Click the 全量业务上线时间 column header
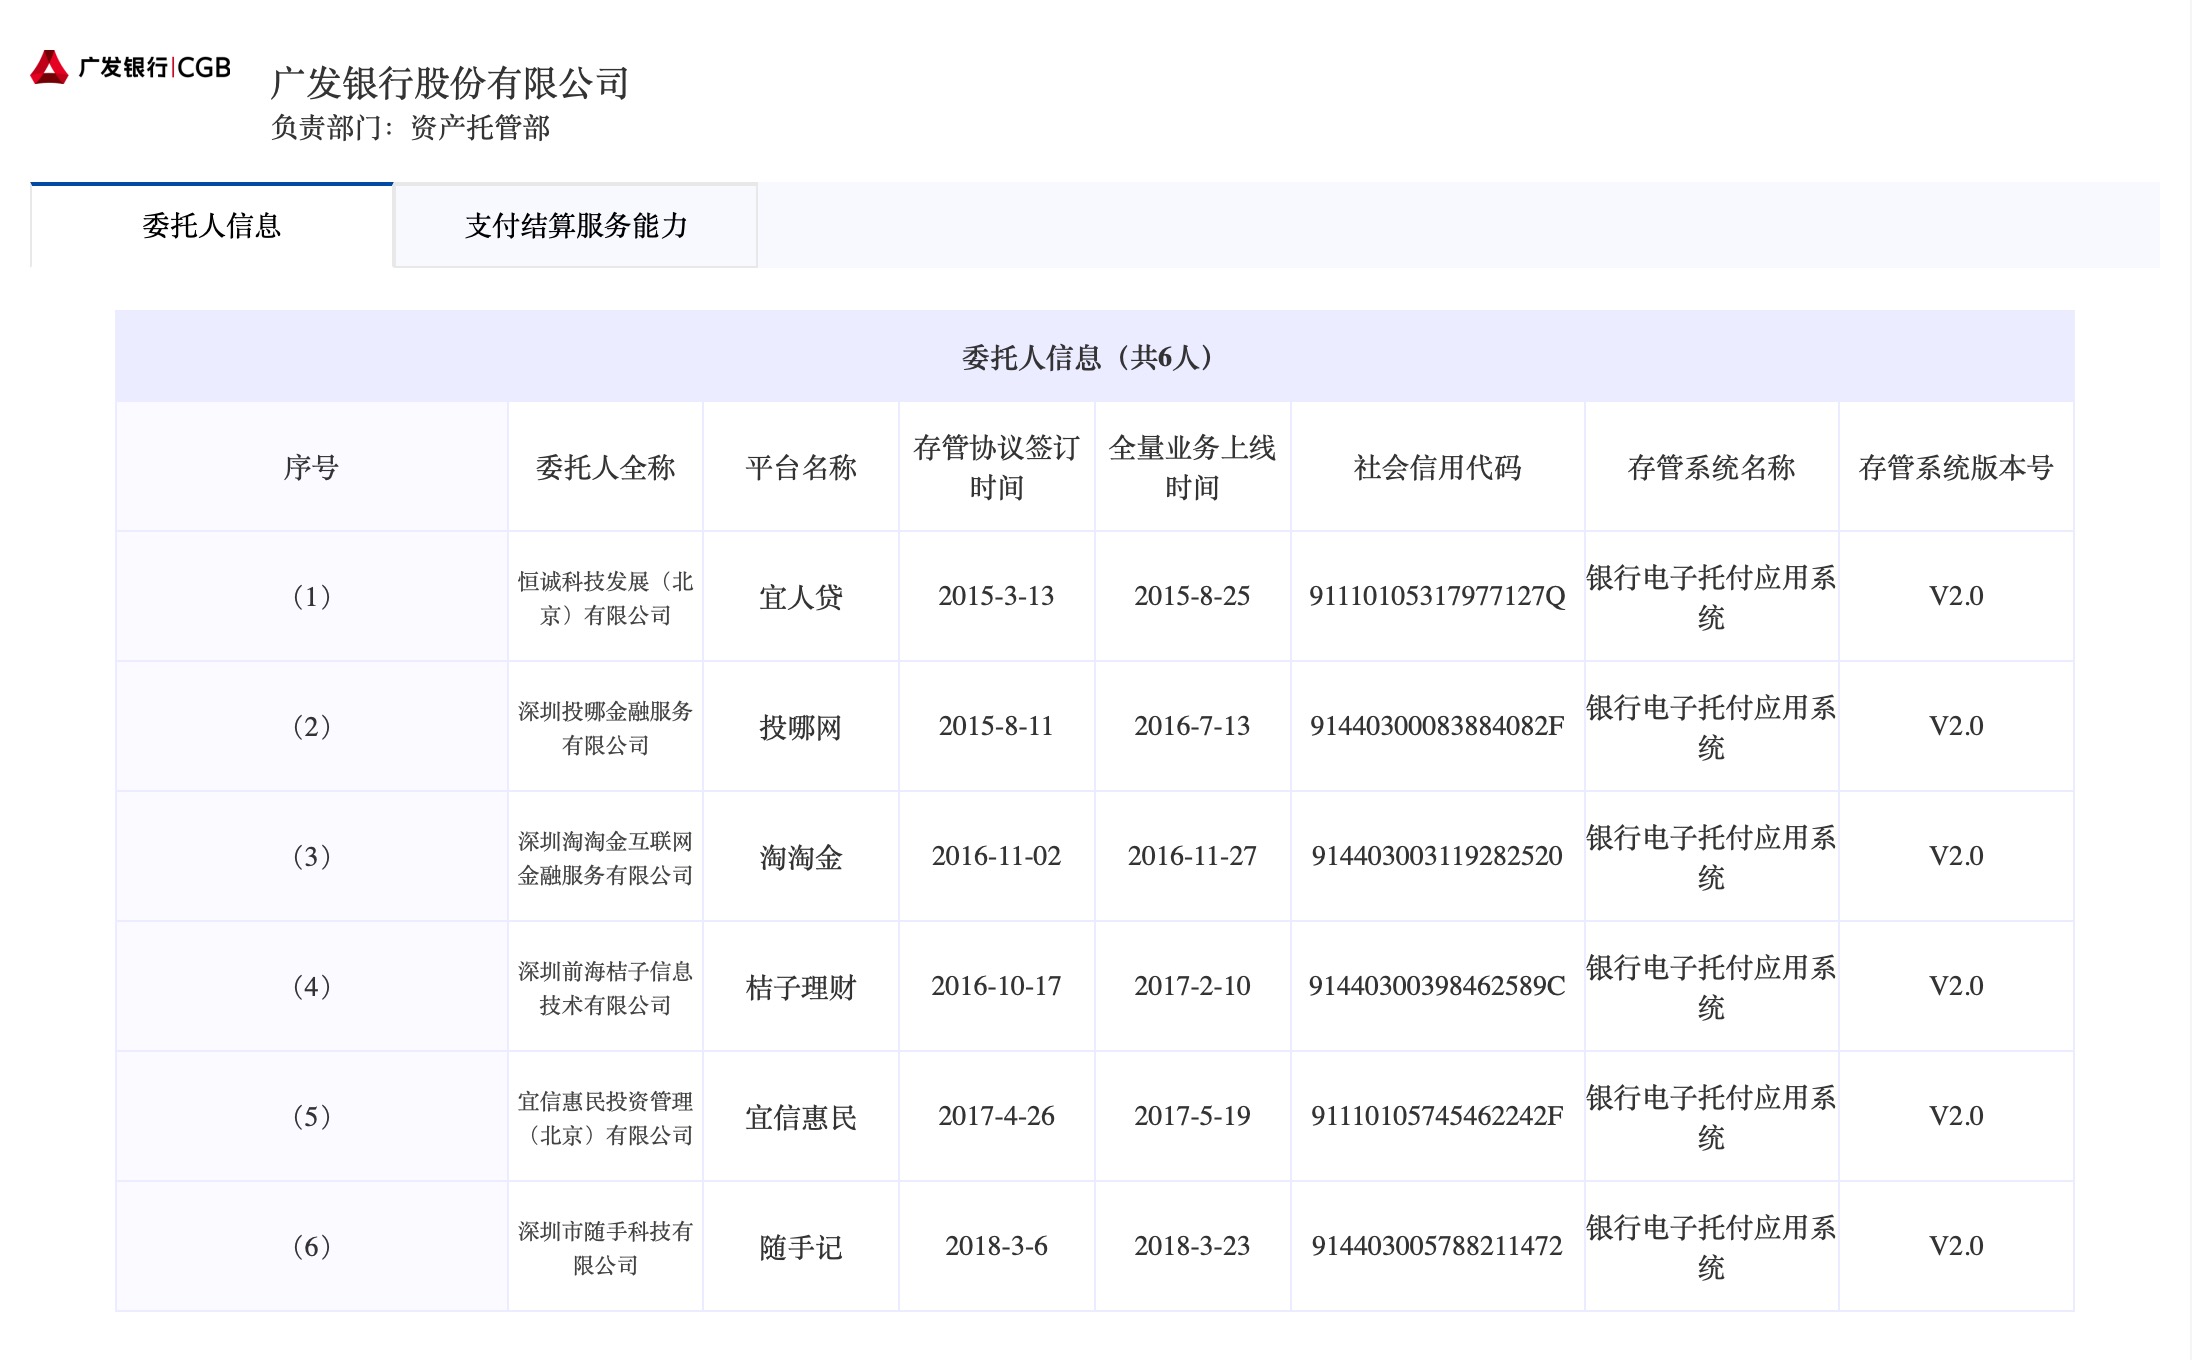The width and height of the screenshot is (2192, 1360). click(x=1193, y=467)
